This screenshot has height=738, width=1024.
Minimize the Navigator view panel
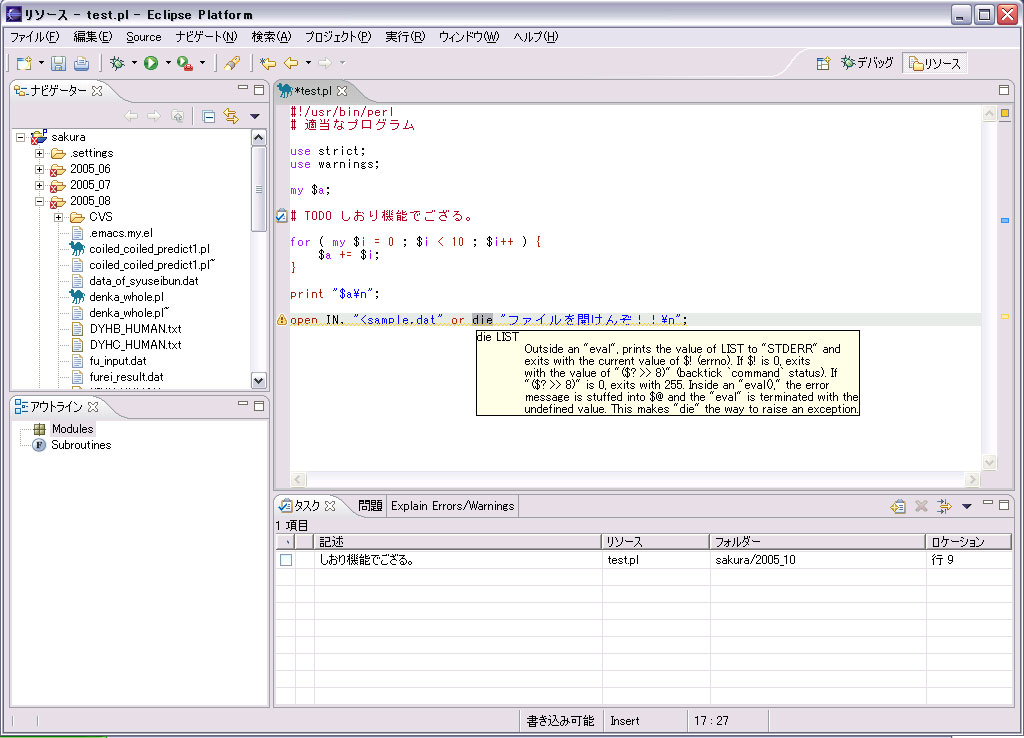[x=243, y=88]
